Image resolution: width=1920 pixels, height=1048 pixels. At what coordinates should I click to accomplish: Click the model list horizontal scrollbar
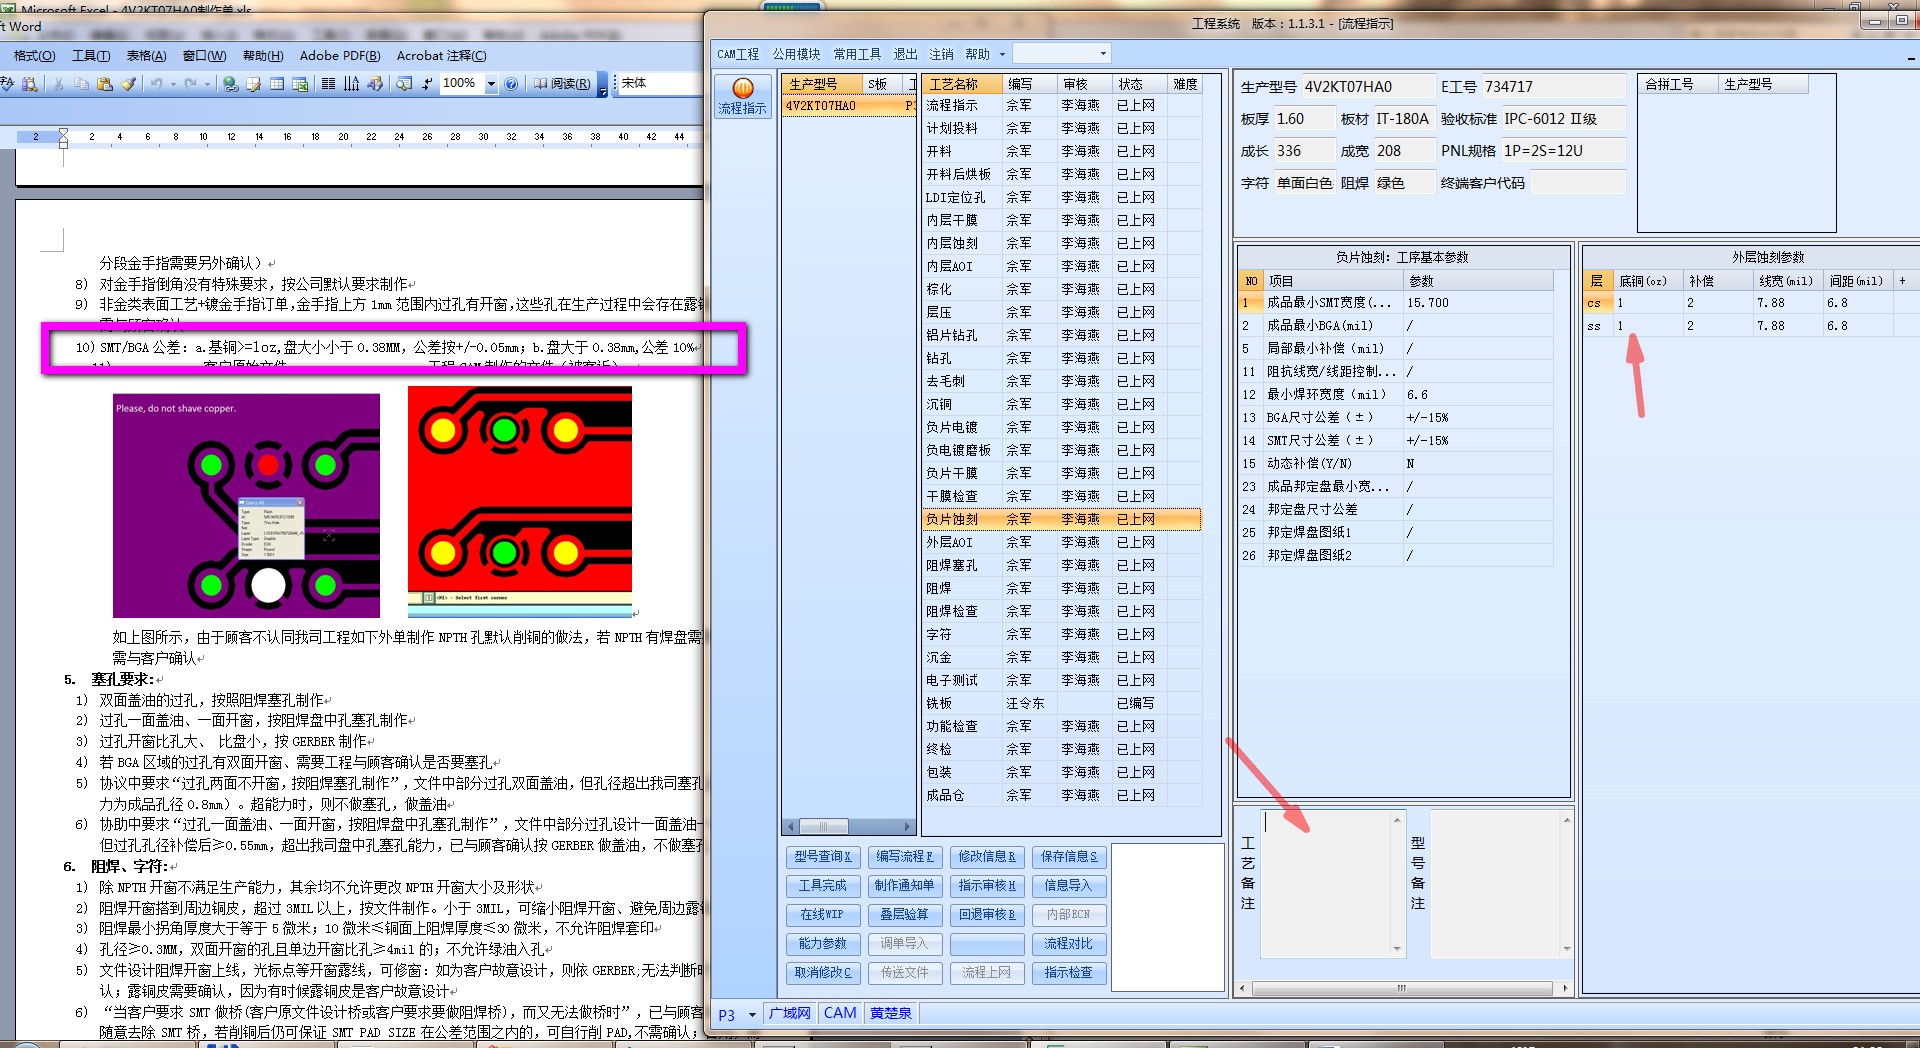coord(848,826)
